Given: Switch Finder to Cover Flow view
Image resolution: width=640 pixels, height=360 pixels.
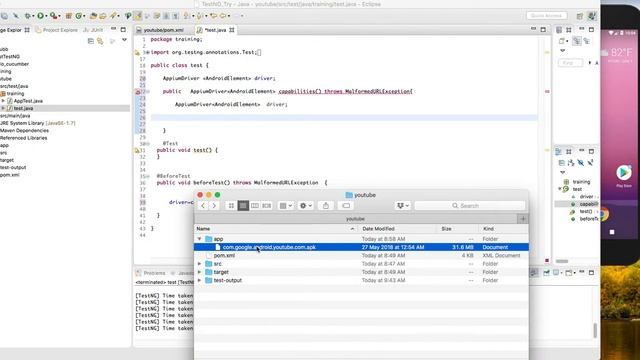Looking at the screenshot, I should [x=267, y=206].
